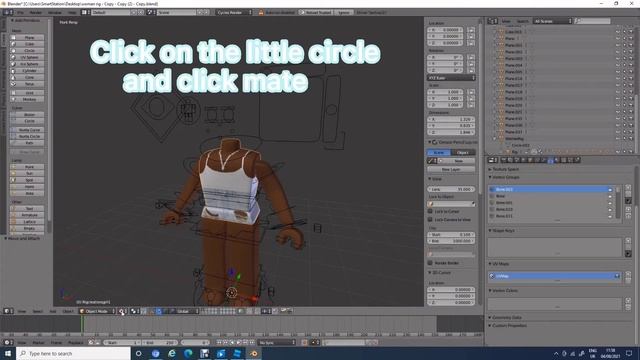Click the Lens focal length field

point(451,189)
